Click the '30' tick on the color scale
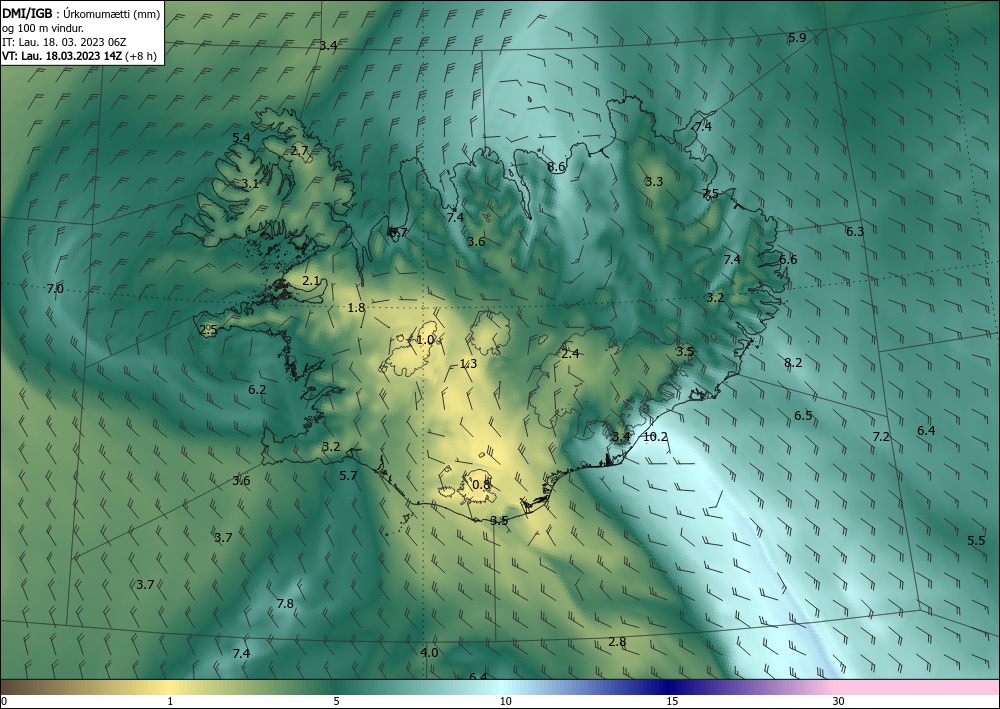Screen dimensions: 1000x709 pos(839,702)
